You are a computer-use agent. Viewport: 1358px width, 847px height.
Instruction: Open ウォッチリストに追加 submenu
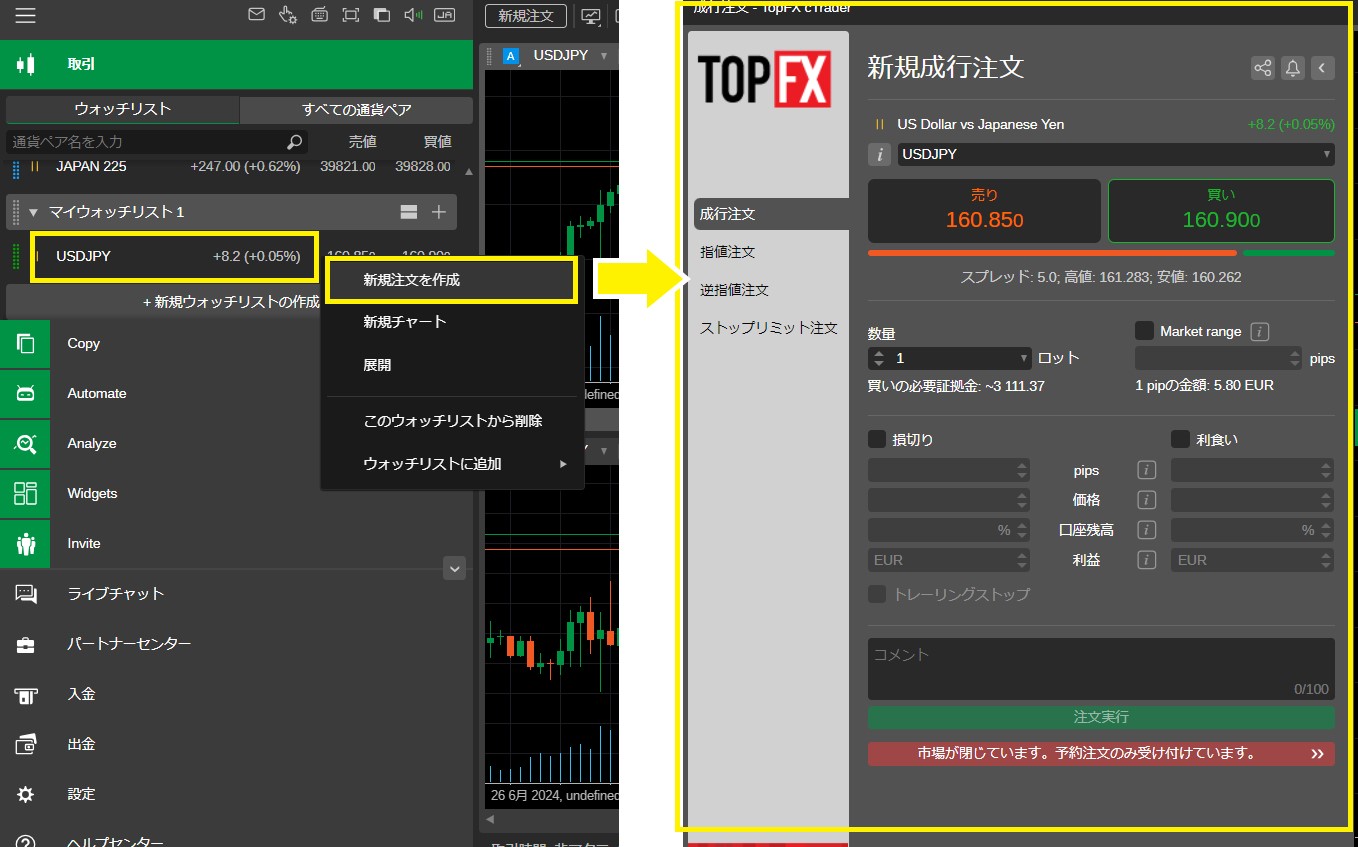click(452, 464)
